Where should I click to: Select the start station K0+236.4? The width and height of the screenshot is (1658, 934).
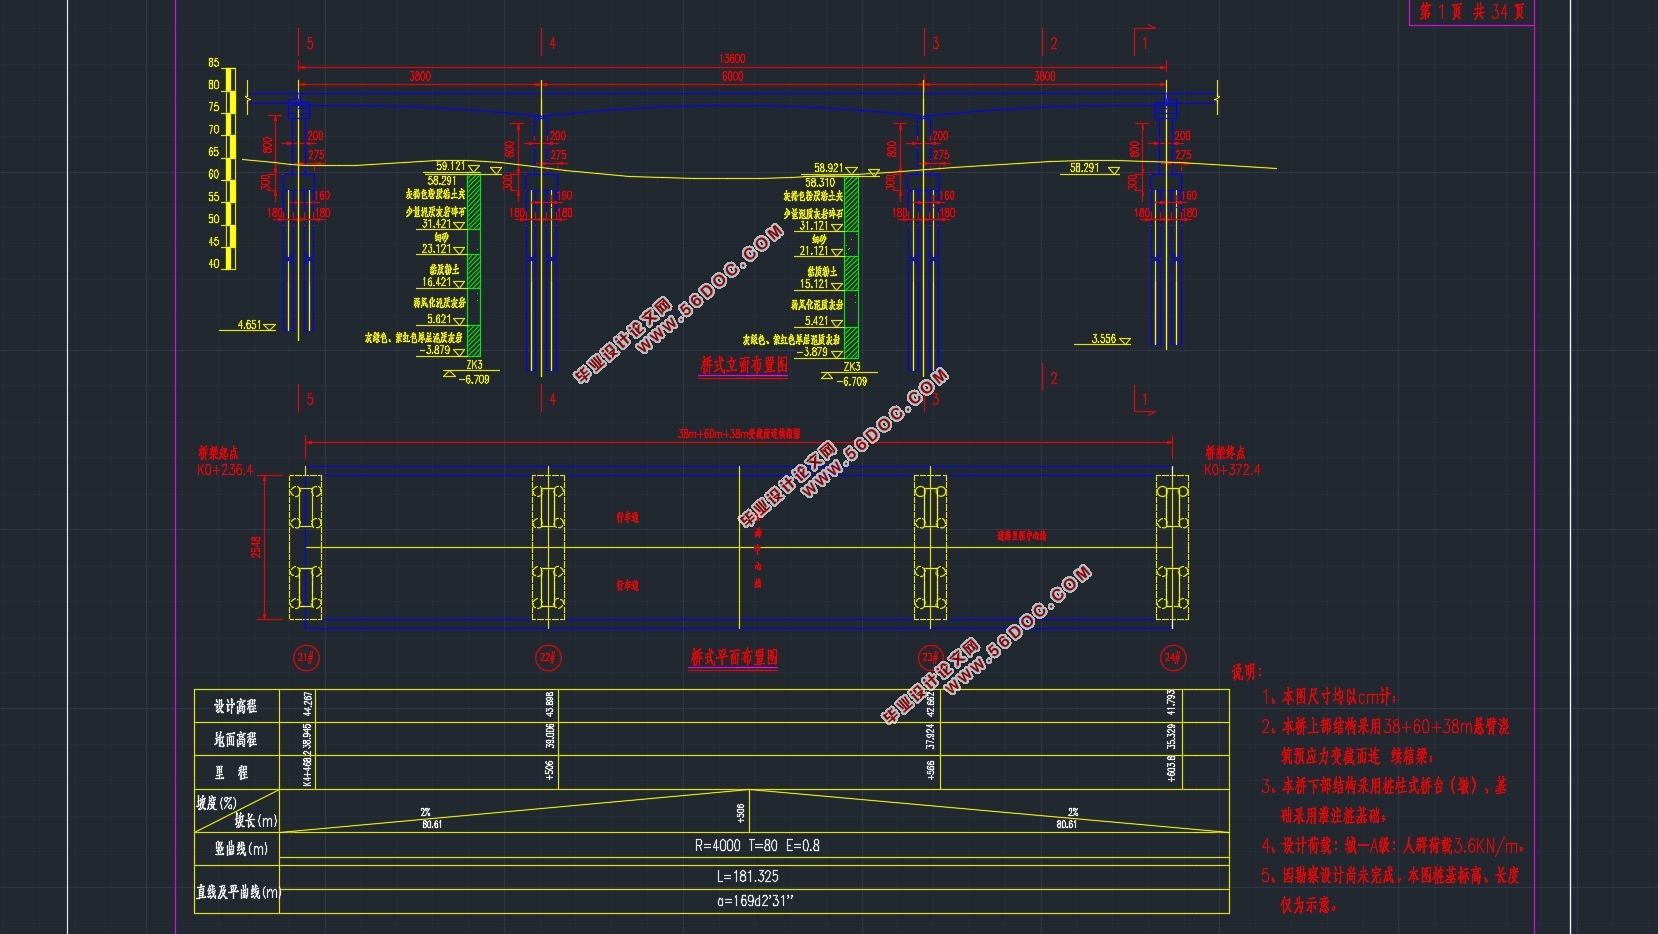pos(225,469)
